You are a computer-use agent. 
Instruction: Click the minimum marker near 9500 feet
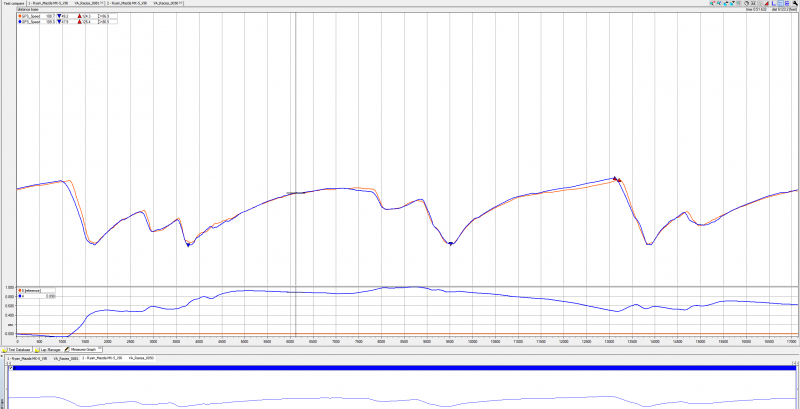pyautogui.click(x=451, y=244)
